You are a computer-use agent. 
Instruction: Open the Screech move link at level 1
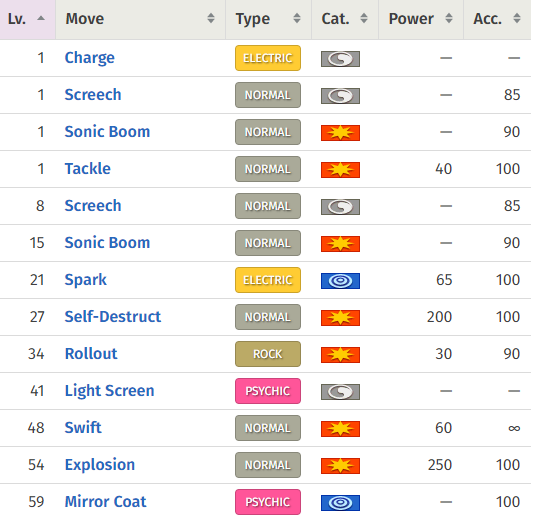point(93,95)
